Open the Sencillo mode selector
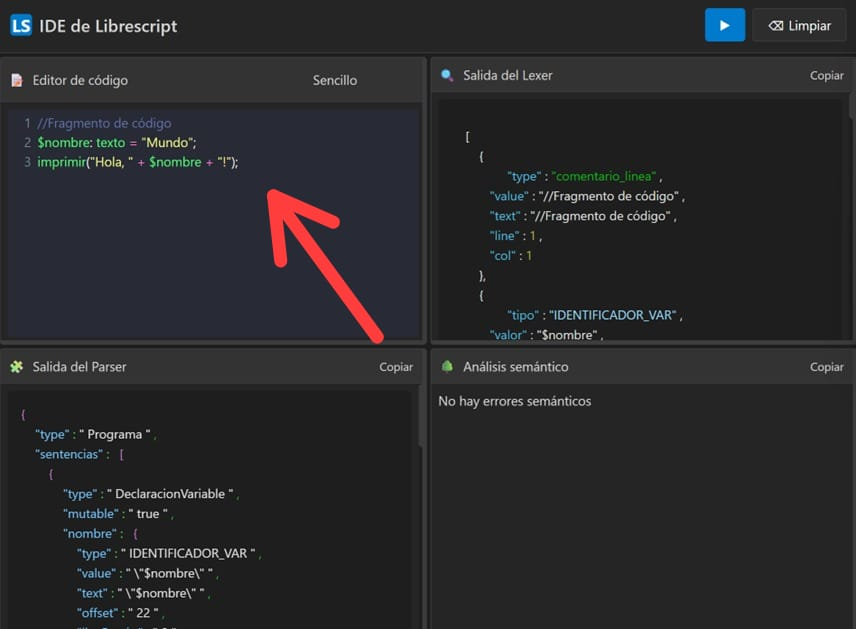 (335, 80)
